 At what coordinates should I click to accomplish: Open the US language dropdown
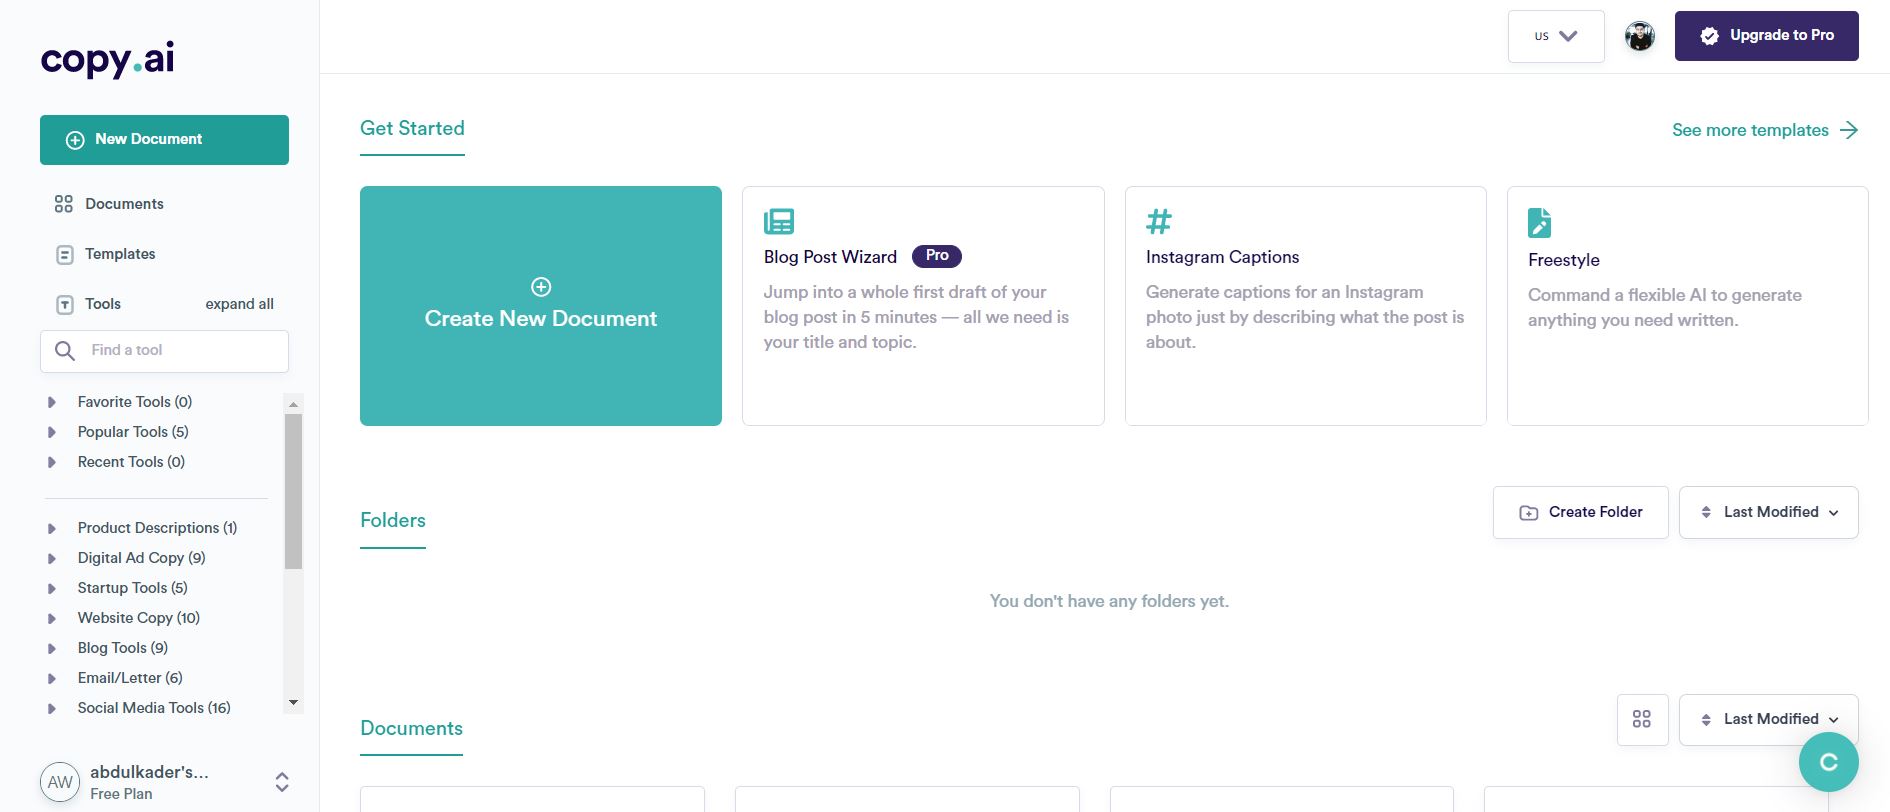click(1556, 36)
